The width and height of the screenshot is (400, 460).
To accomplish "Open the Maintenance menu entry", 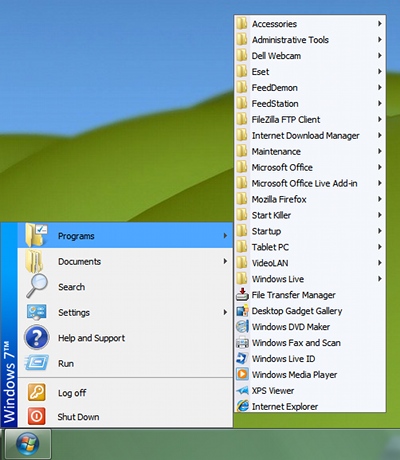I will point(310,151).
